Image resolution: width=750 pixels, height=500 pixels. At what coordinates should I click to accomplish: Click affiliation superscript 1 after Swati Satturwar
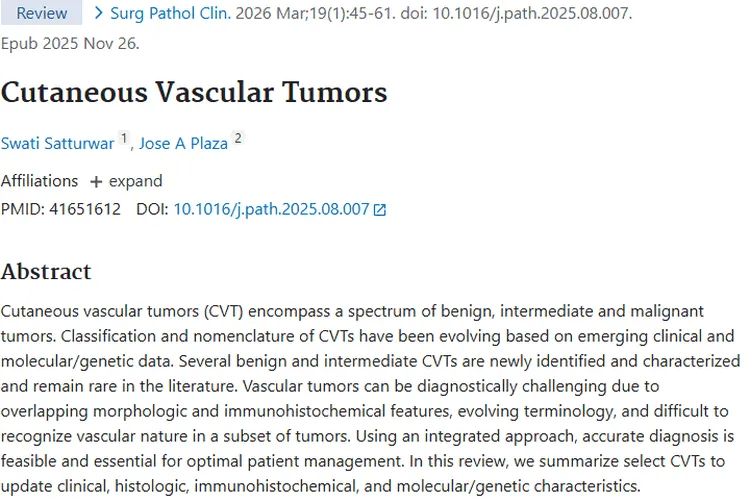pyautogui.click(x=124, y=139)
